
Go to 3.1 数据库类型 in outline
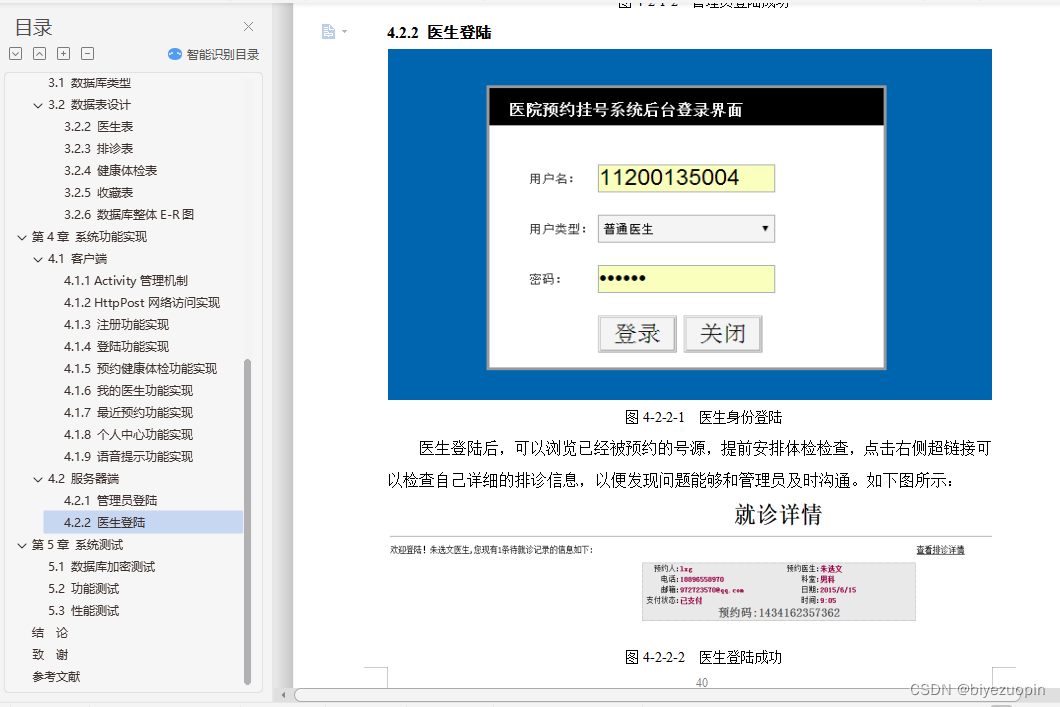[x=89, y=83]
